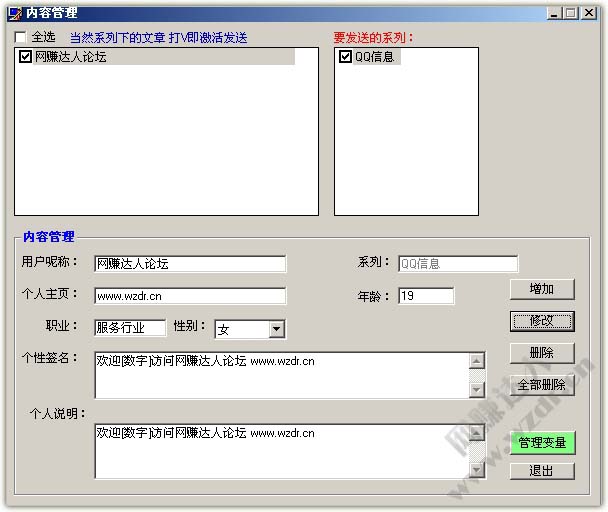Select the QQ信息 row text in series list
Screen dimensions: 608x512
click(x=374, y=57)
